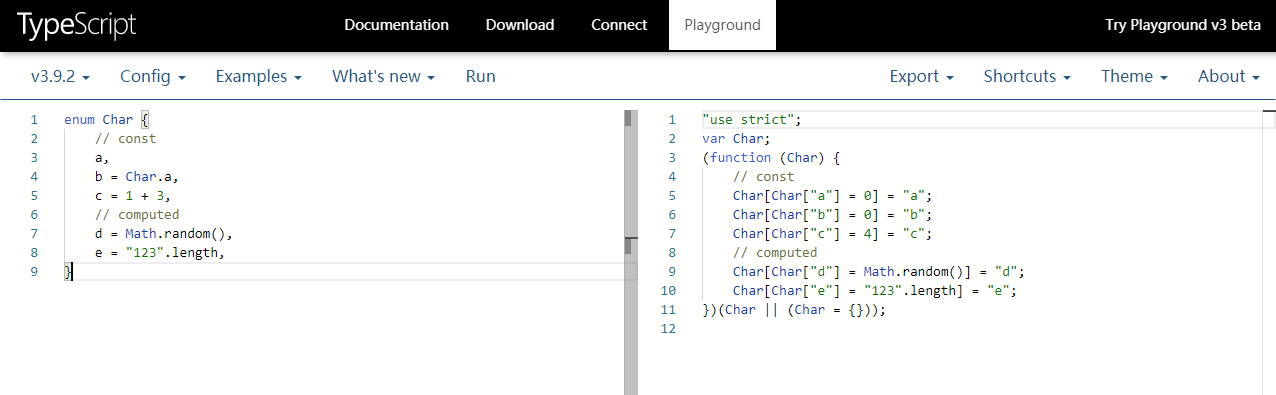Expand the What's new menu
Image resolution: width=1276 pixels, height=395 pixels.
point(384,76)
